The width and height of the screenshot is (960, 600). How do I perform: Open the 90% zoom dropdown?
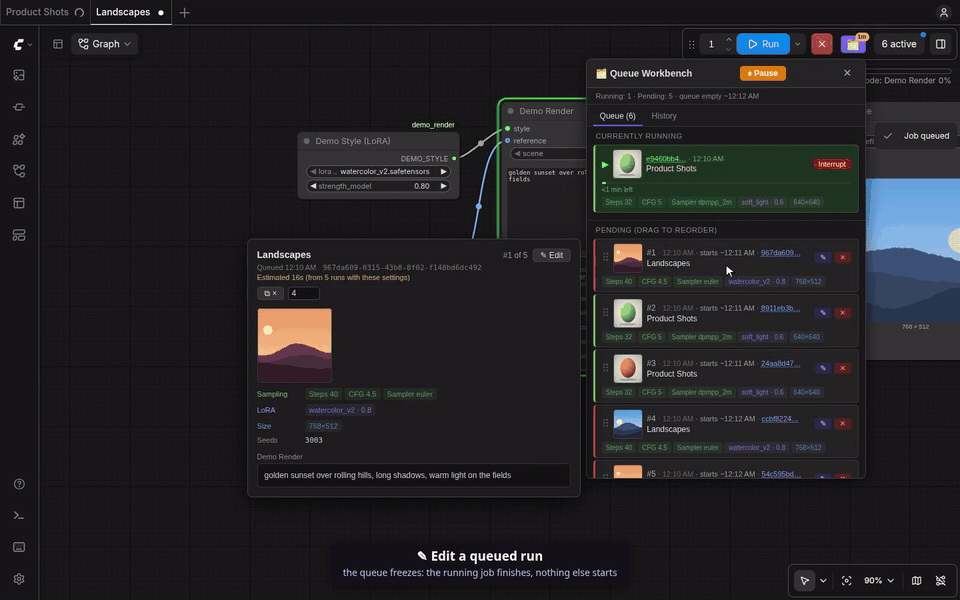(879, 580)
